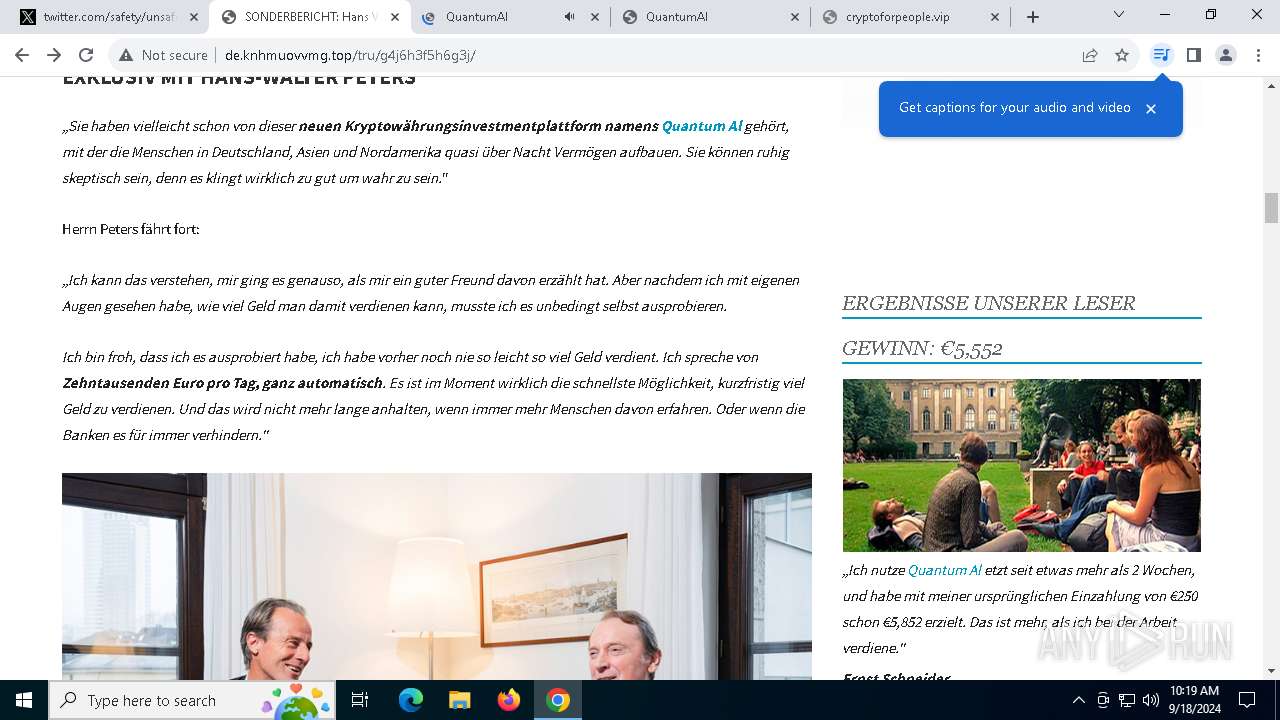Click ERGEBNISSE UNSERER LESER heading
The height and width of the screenshot is (720, 1280).
click(988, 303)
